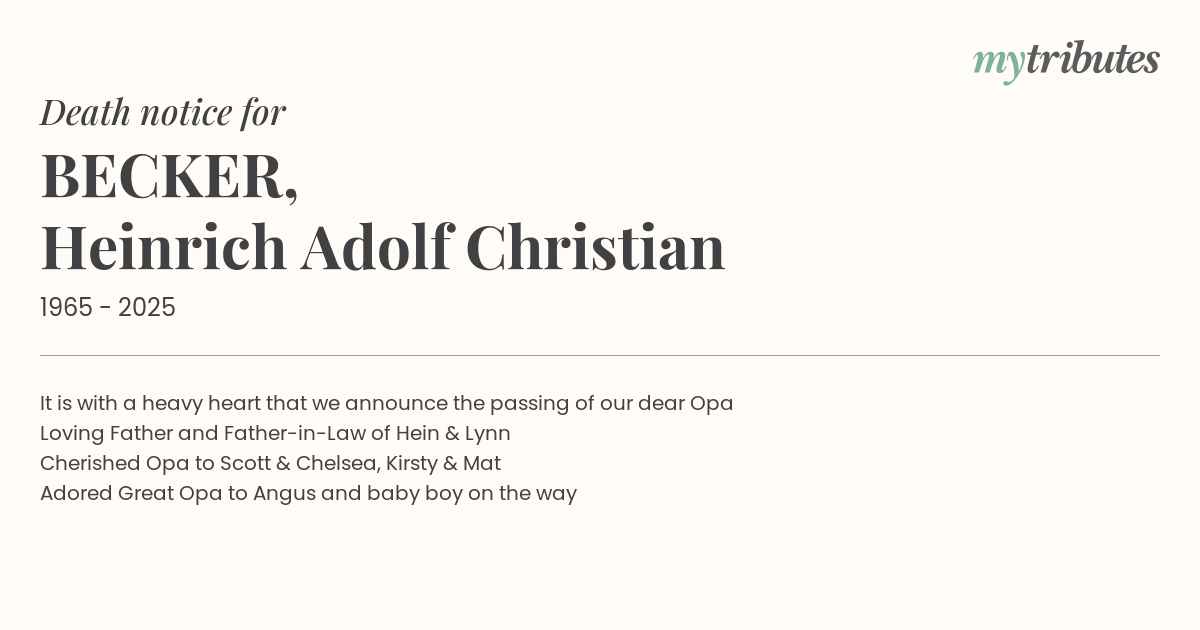Click the horizontal divider line
Screen dimensions: 1200x630
pyautogui.click(x=600, y=355)
